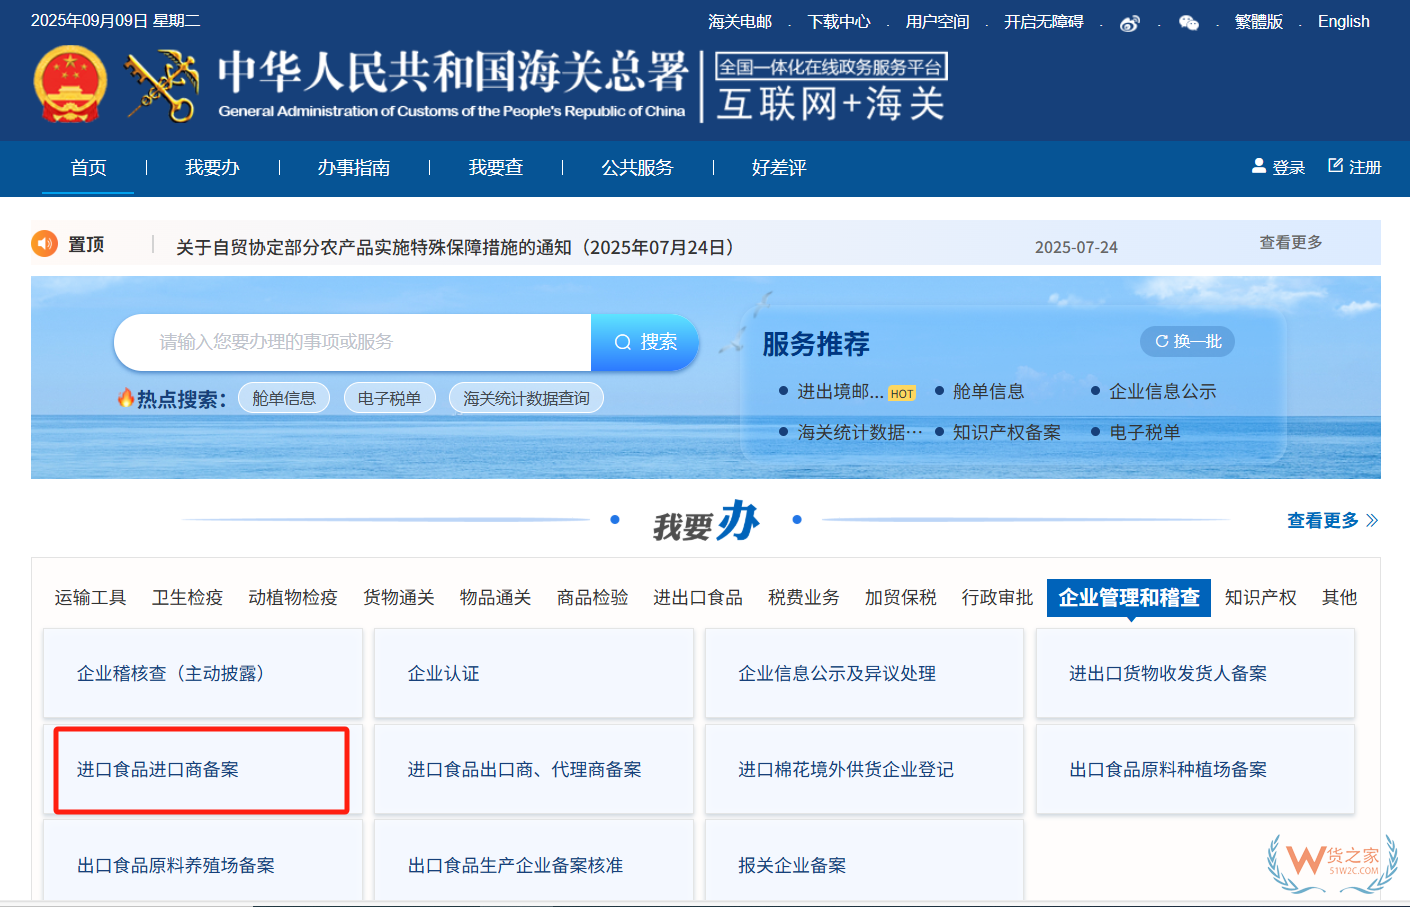Click the speaker announcement icon
Viewport: 1410px width, 907px height.
coord(45,244)
